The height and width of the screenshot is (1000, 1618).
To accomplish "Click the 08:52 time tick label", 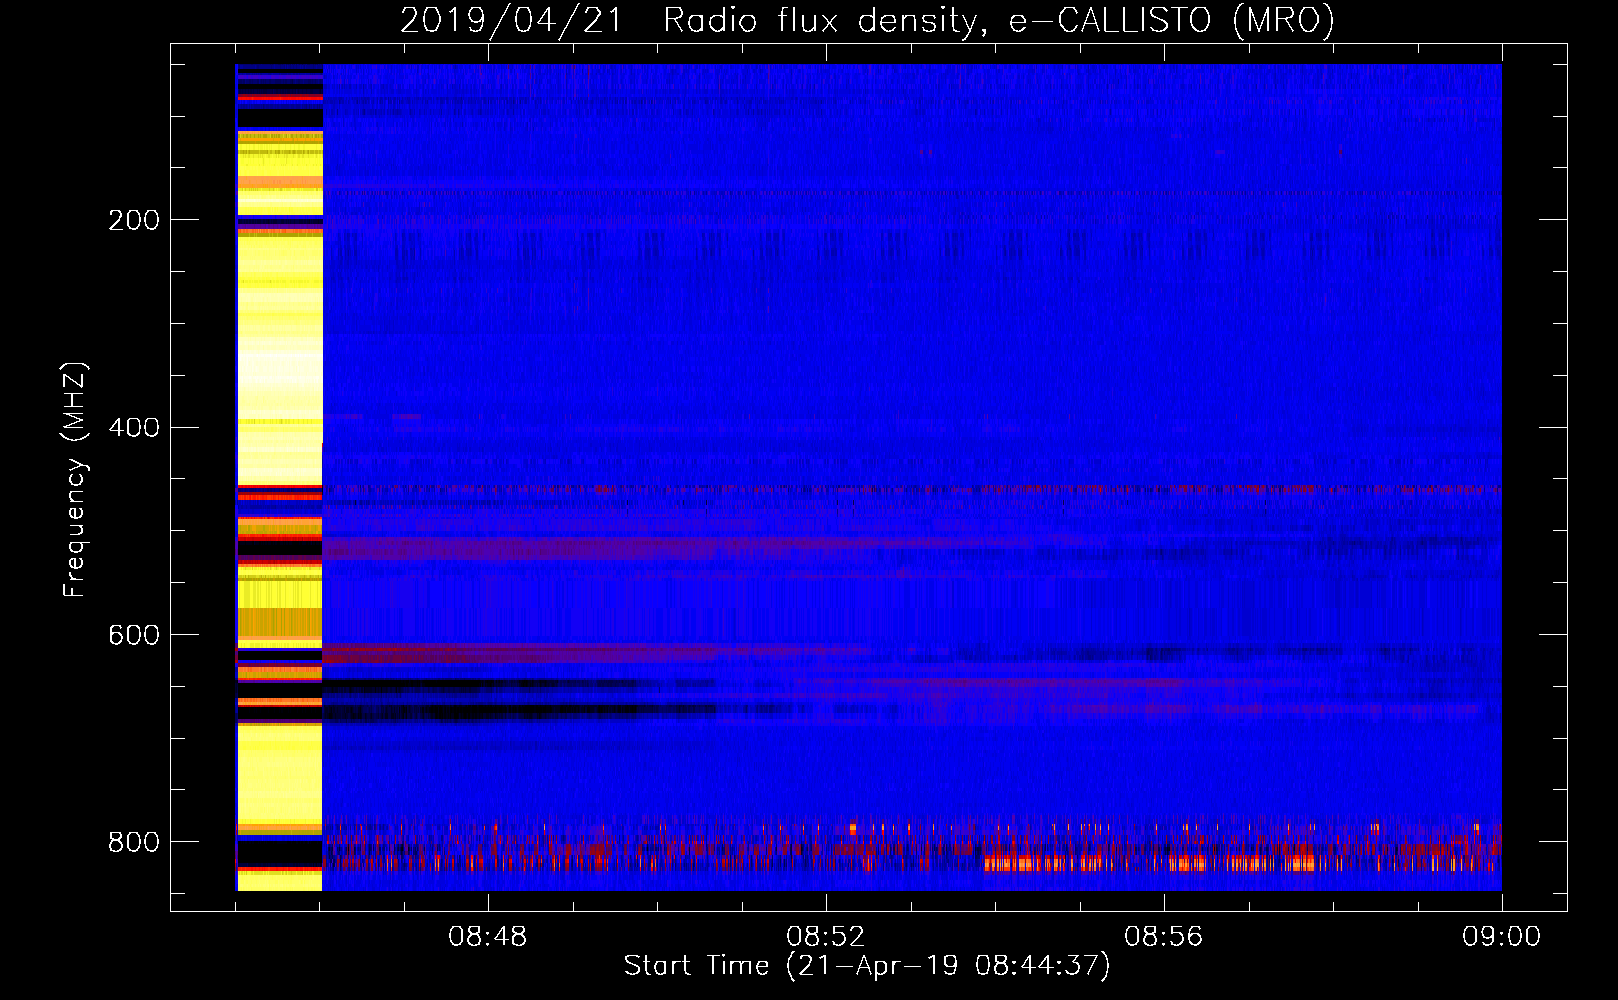I will pos(825,937).
